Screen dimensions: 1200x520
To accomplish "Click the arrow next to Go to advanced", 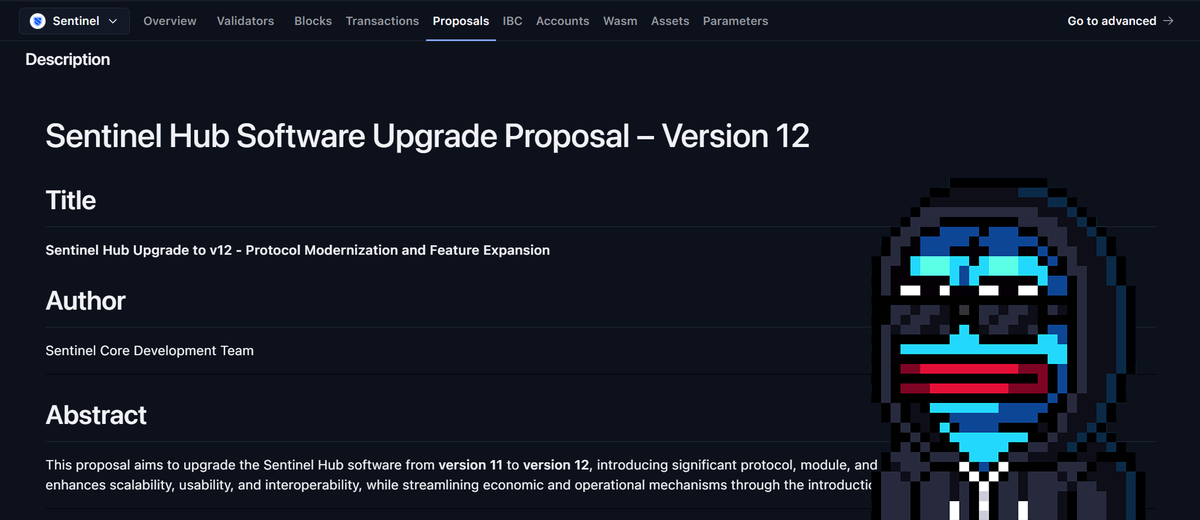I will coord(1168,20).
